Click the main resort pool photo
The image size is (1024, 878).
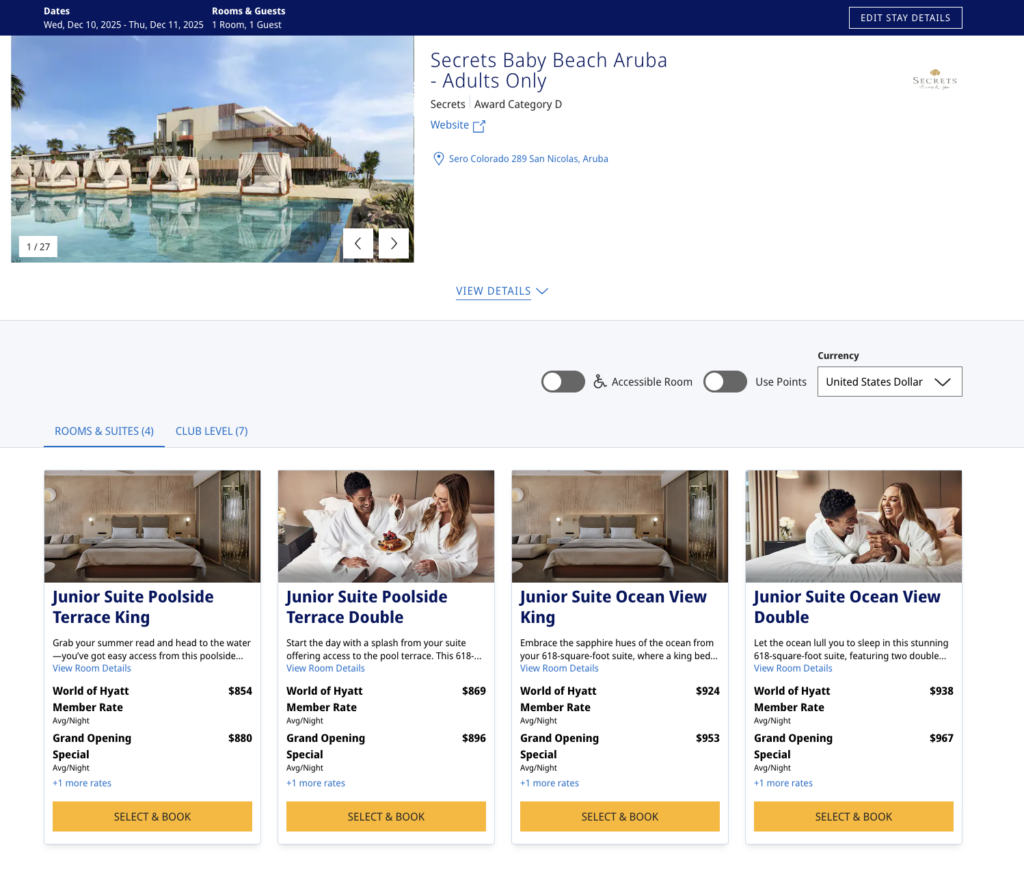212,149
